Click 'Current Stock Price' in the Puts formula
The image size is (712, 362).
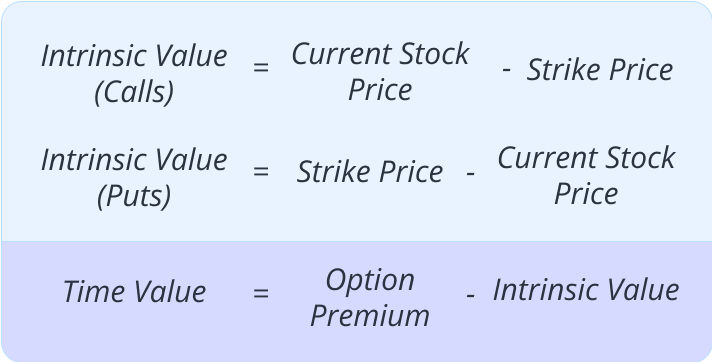[x=586, y=176]
